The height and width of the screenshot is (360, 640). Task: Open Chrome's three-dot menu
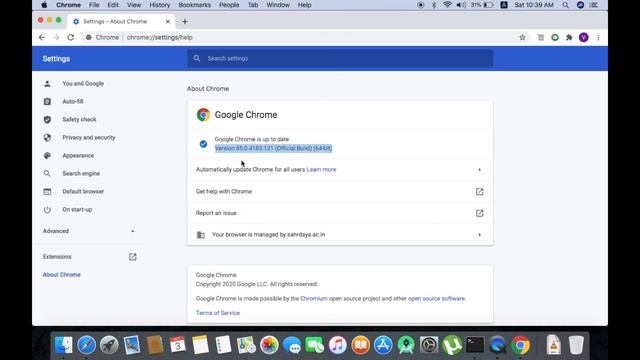598,38
